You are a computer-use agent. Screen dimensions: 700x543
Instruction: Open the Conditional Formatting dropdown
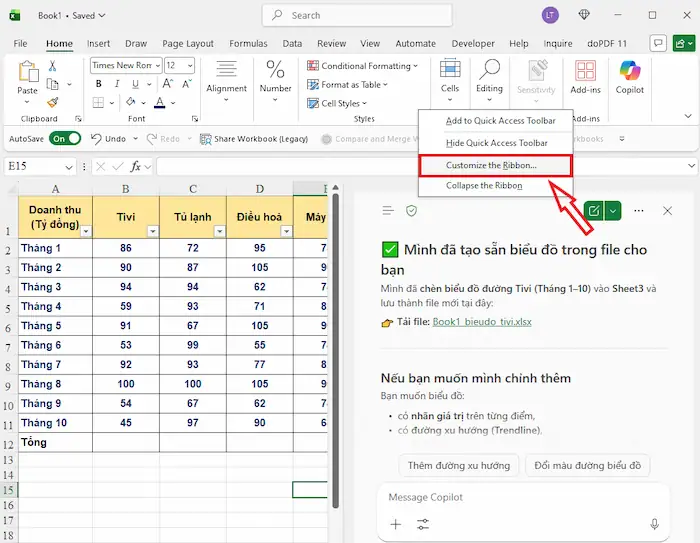click(x=365, y=66)
